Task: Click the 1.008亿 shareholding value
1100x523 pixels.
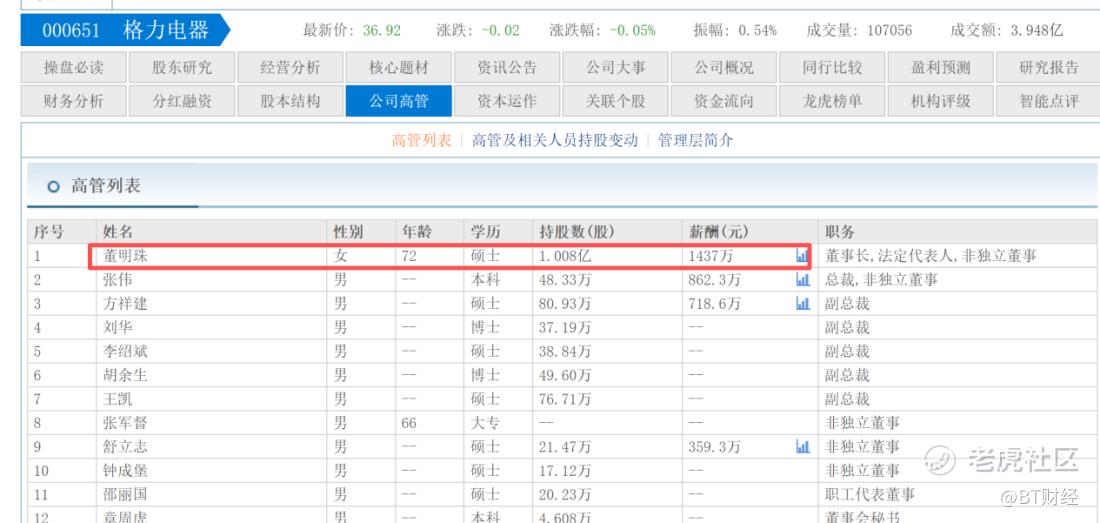Action: (565, 256)
